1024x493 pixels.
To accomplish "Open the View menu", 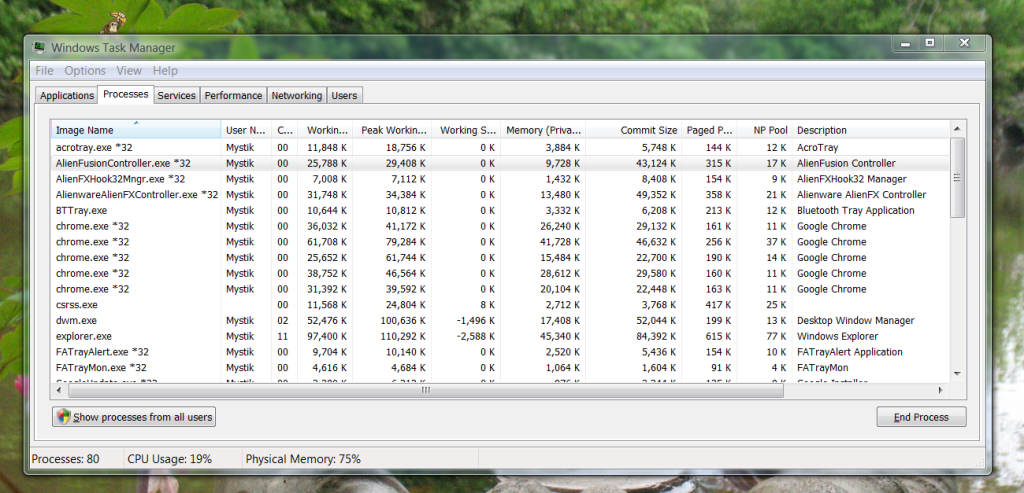I will point(129,71).
